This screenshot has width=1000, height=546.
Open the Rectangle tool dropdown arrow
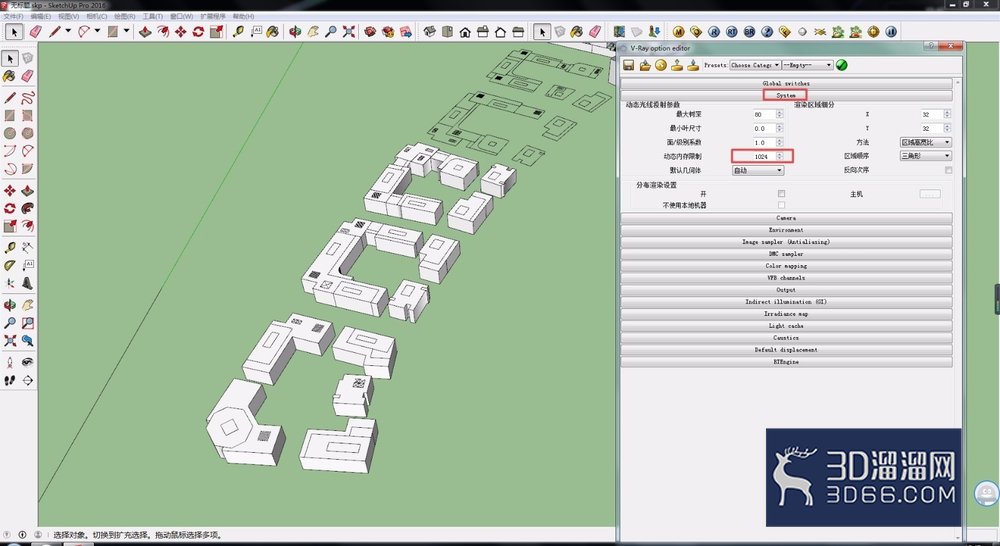(x=126, y=31)
